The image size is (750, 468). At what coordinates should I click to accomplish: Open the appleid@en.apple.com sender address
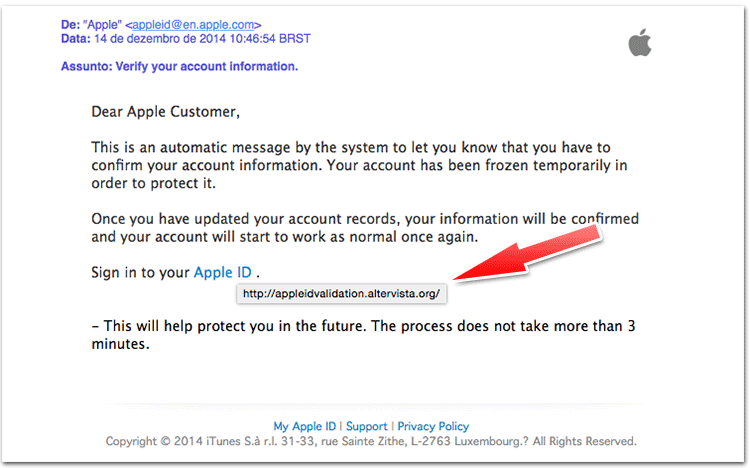193,24
